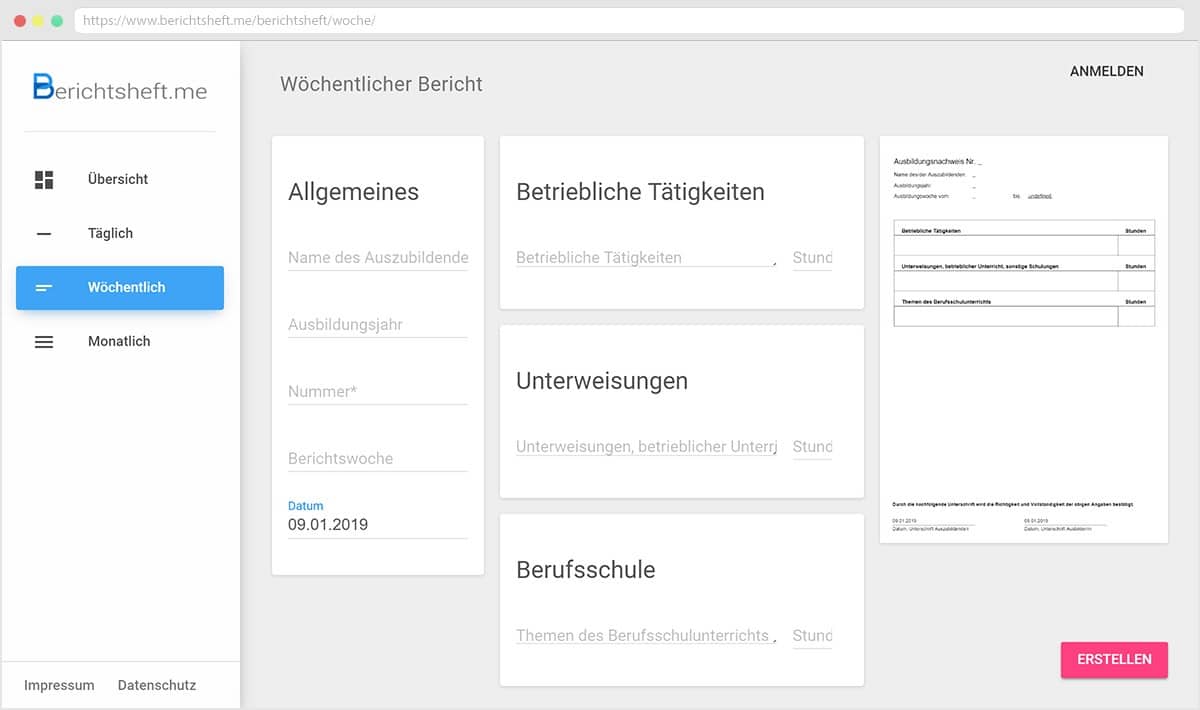Open the Impressum link
The height and width of the screenshot is (710, 1200).
point(59,686)
